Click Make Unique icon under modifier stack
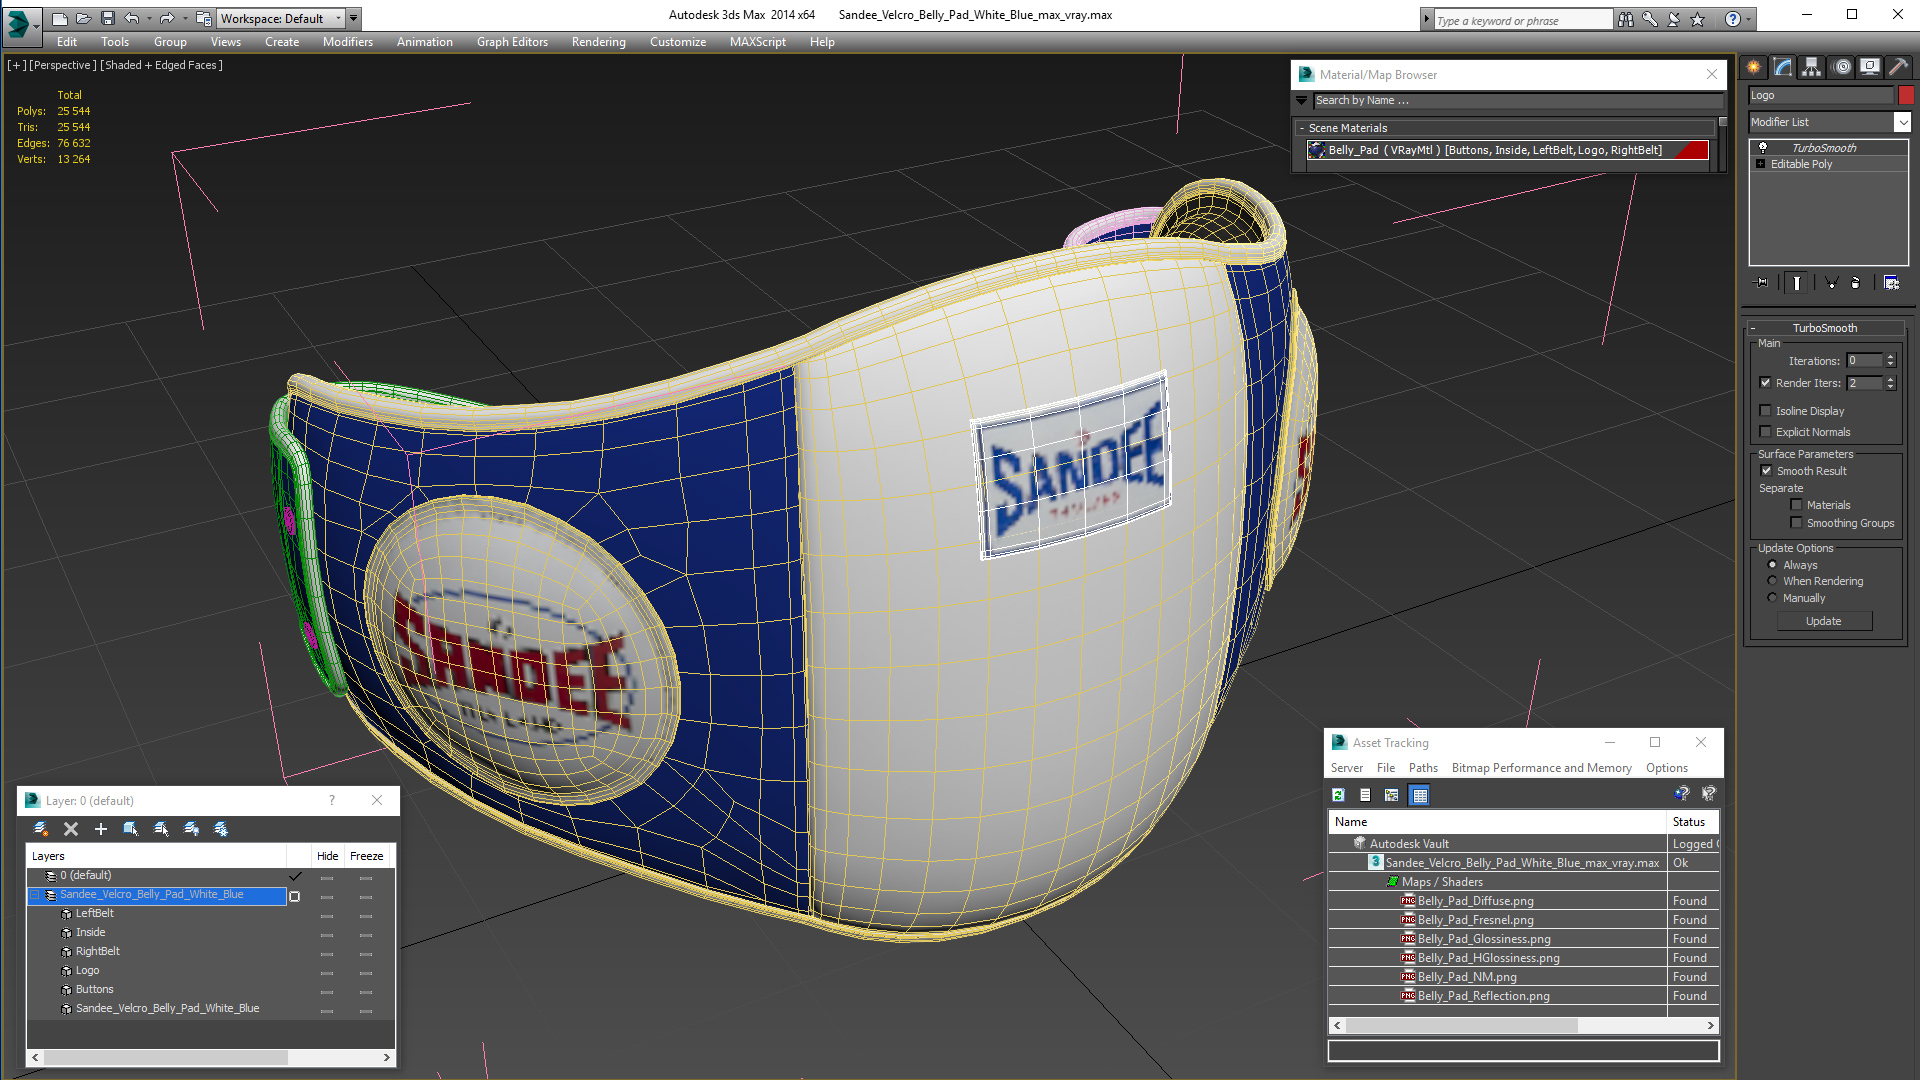The width and height of the screenshot is (1920, 1080). (x=1832, y=283)
